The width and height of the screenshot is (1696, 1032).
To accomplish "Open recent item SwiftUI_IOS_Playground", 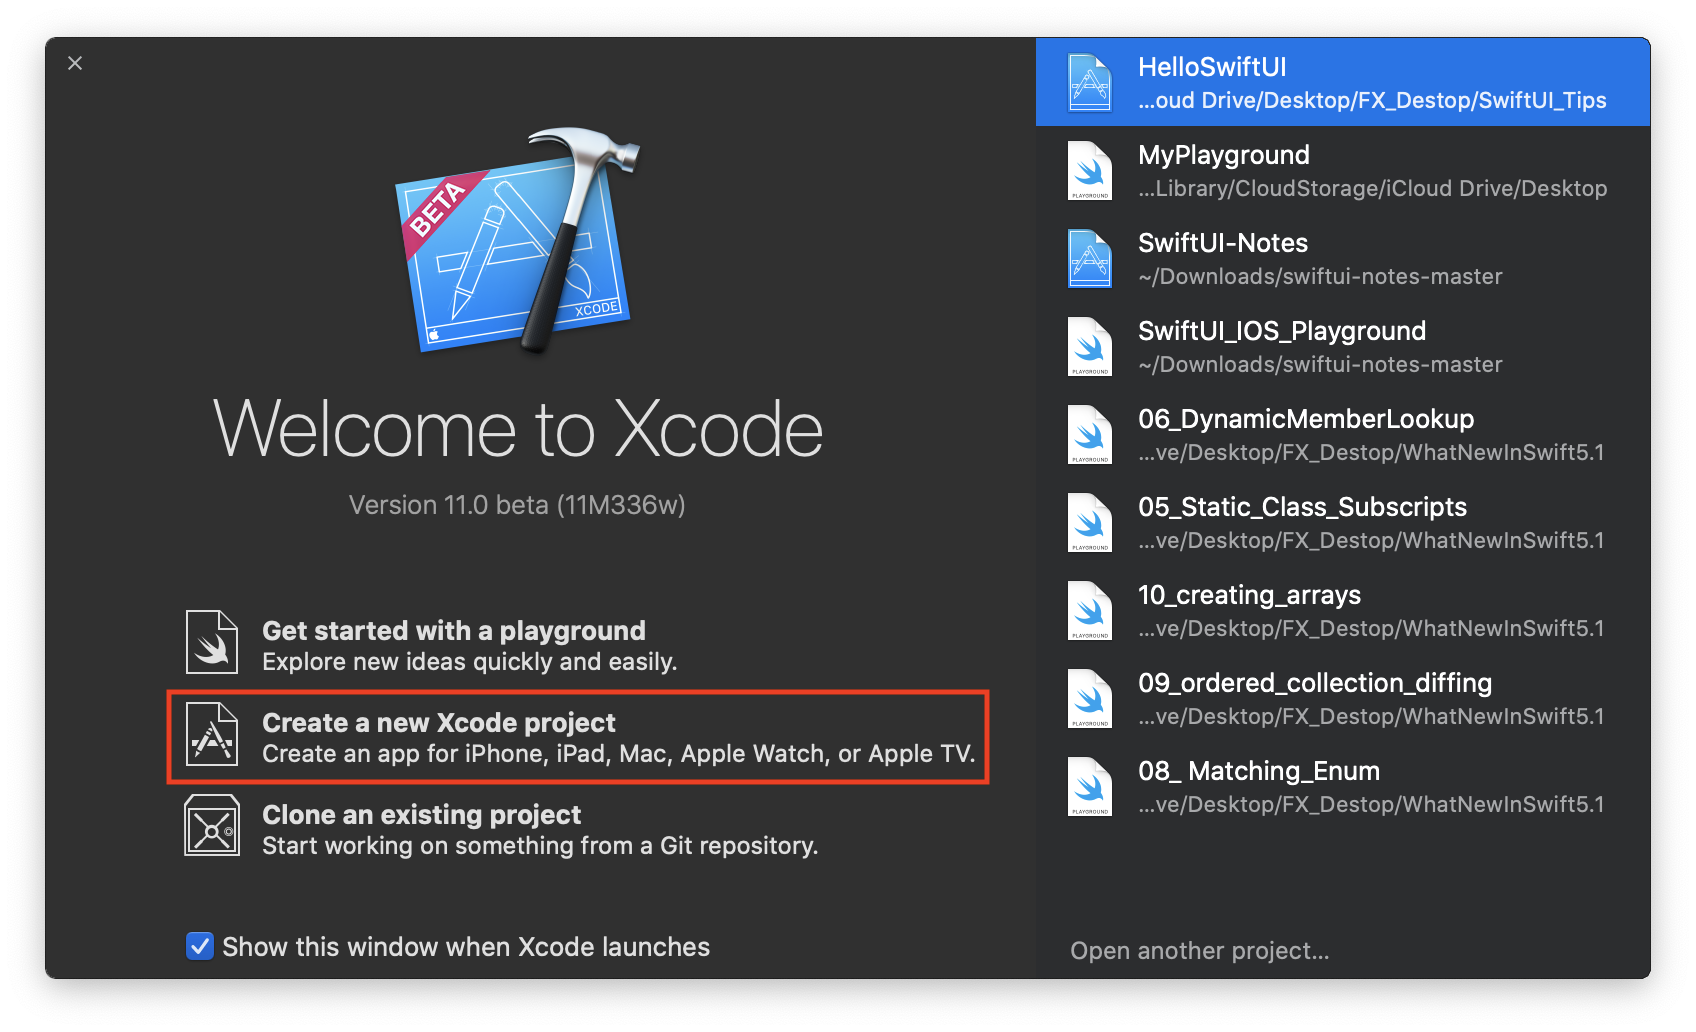I will 1343,346.
